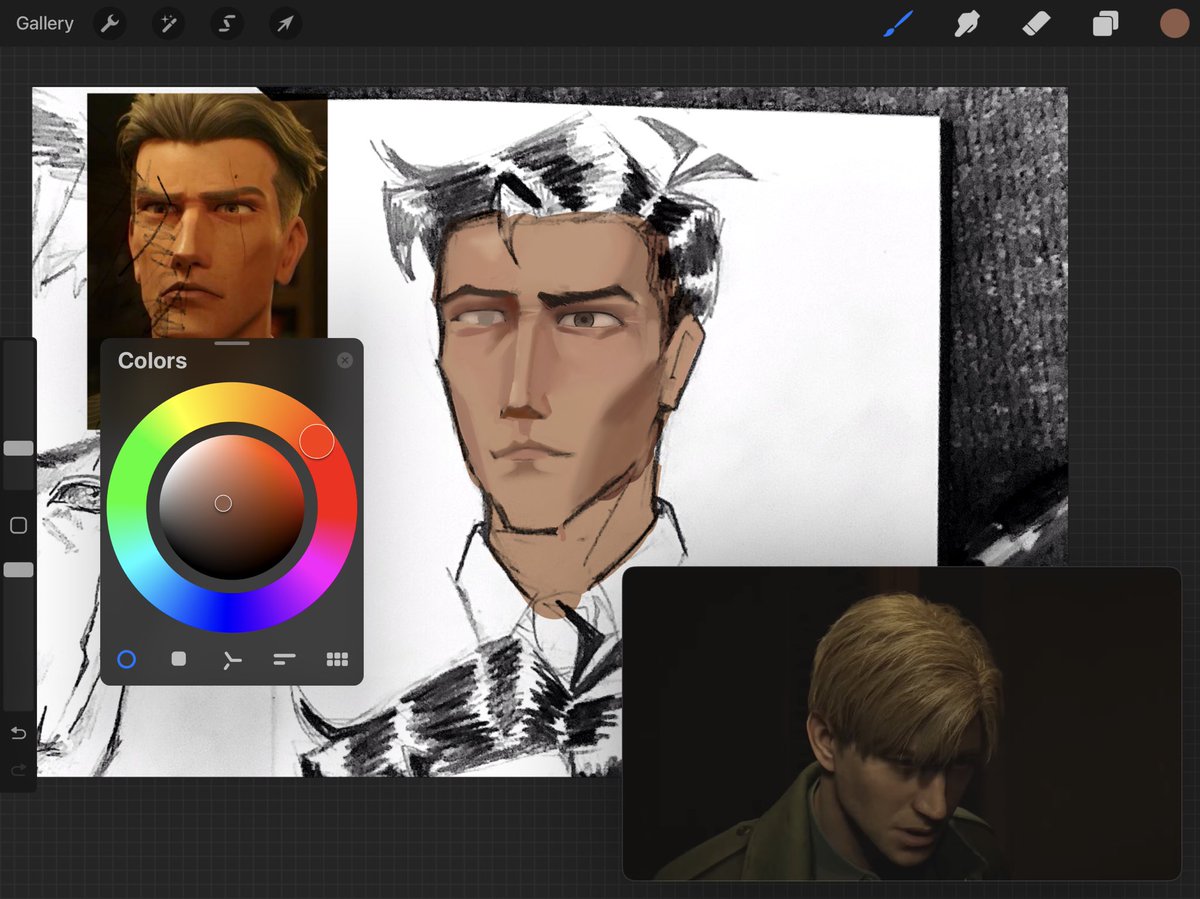The width and height of the screenshot is (1200, 899).
Task: Switch to the Harmony color tab
Action: (232, 659)
